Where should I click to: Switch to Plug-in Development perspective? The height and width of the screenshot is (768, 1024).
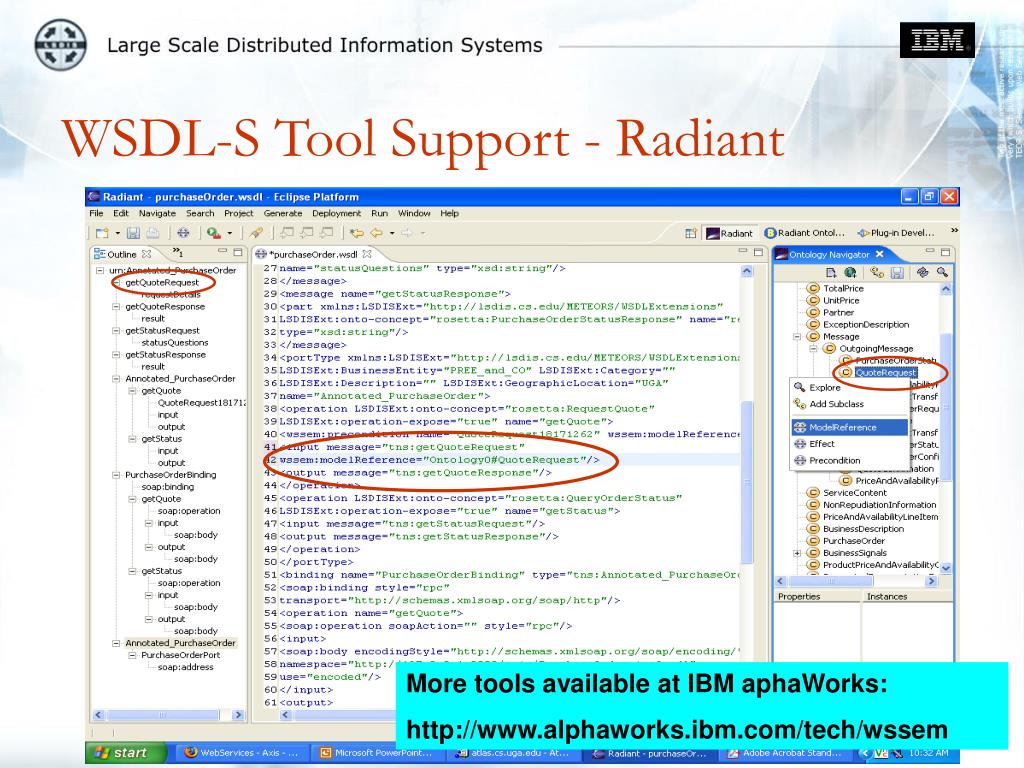(x=896, y=233)
